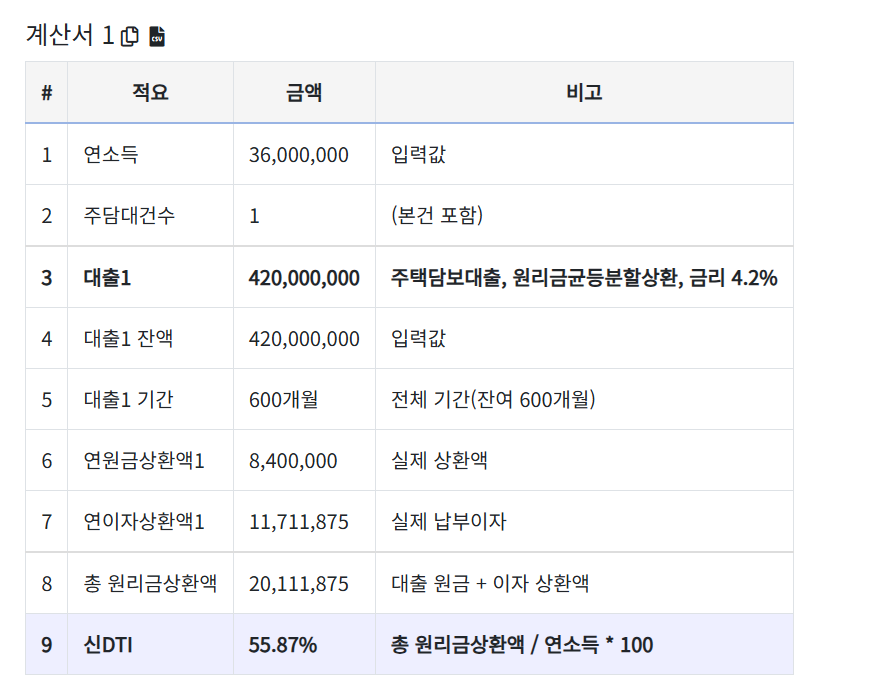Select the 주담대건수 row label
The image size is (883, 698).
click(x=129, y=216)
